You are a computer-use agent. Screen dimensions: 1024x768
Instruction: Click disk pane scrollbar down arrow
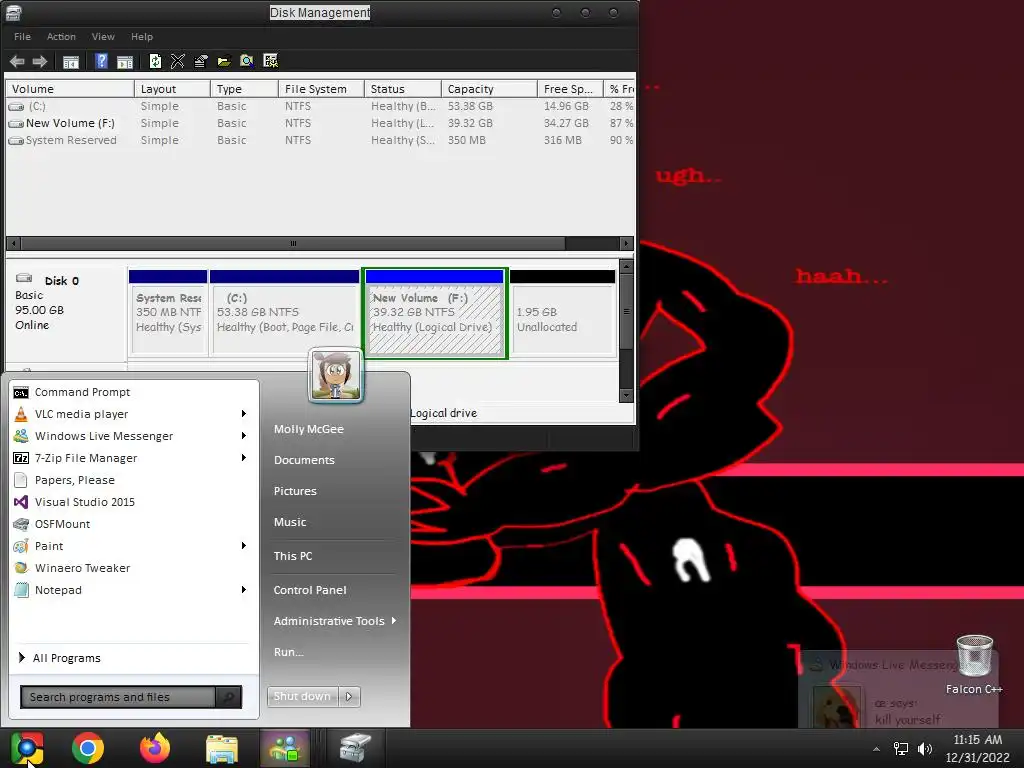(626, 395)
